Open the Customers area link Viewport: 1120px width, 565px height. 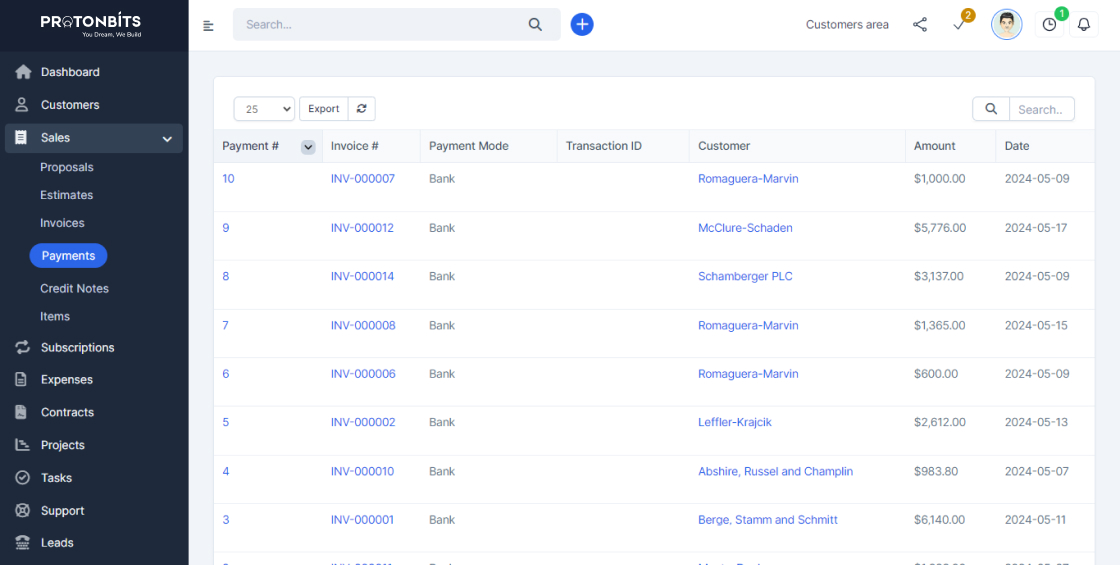(847, 25)
